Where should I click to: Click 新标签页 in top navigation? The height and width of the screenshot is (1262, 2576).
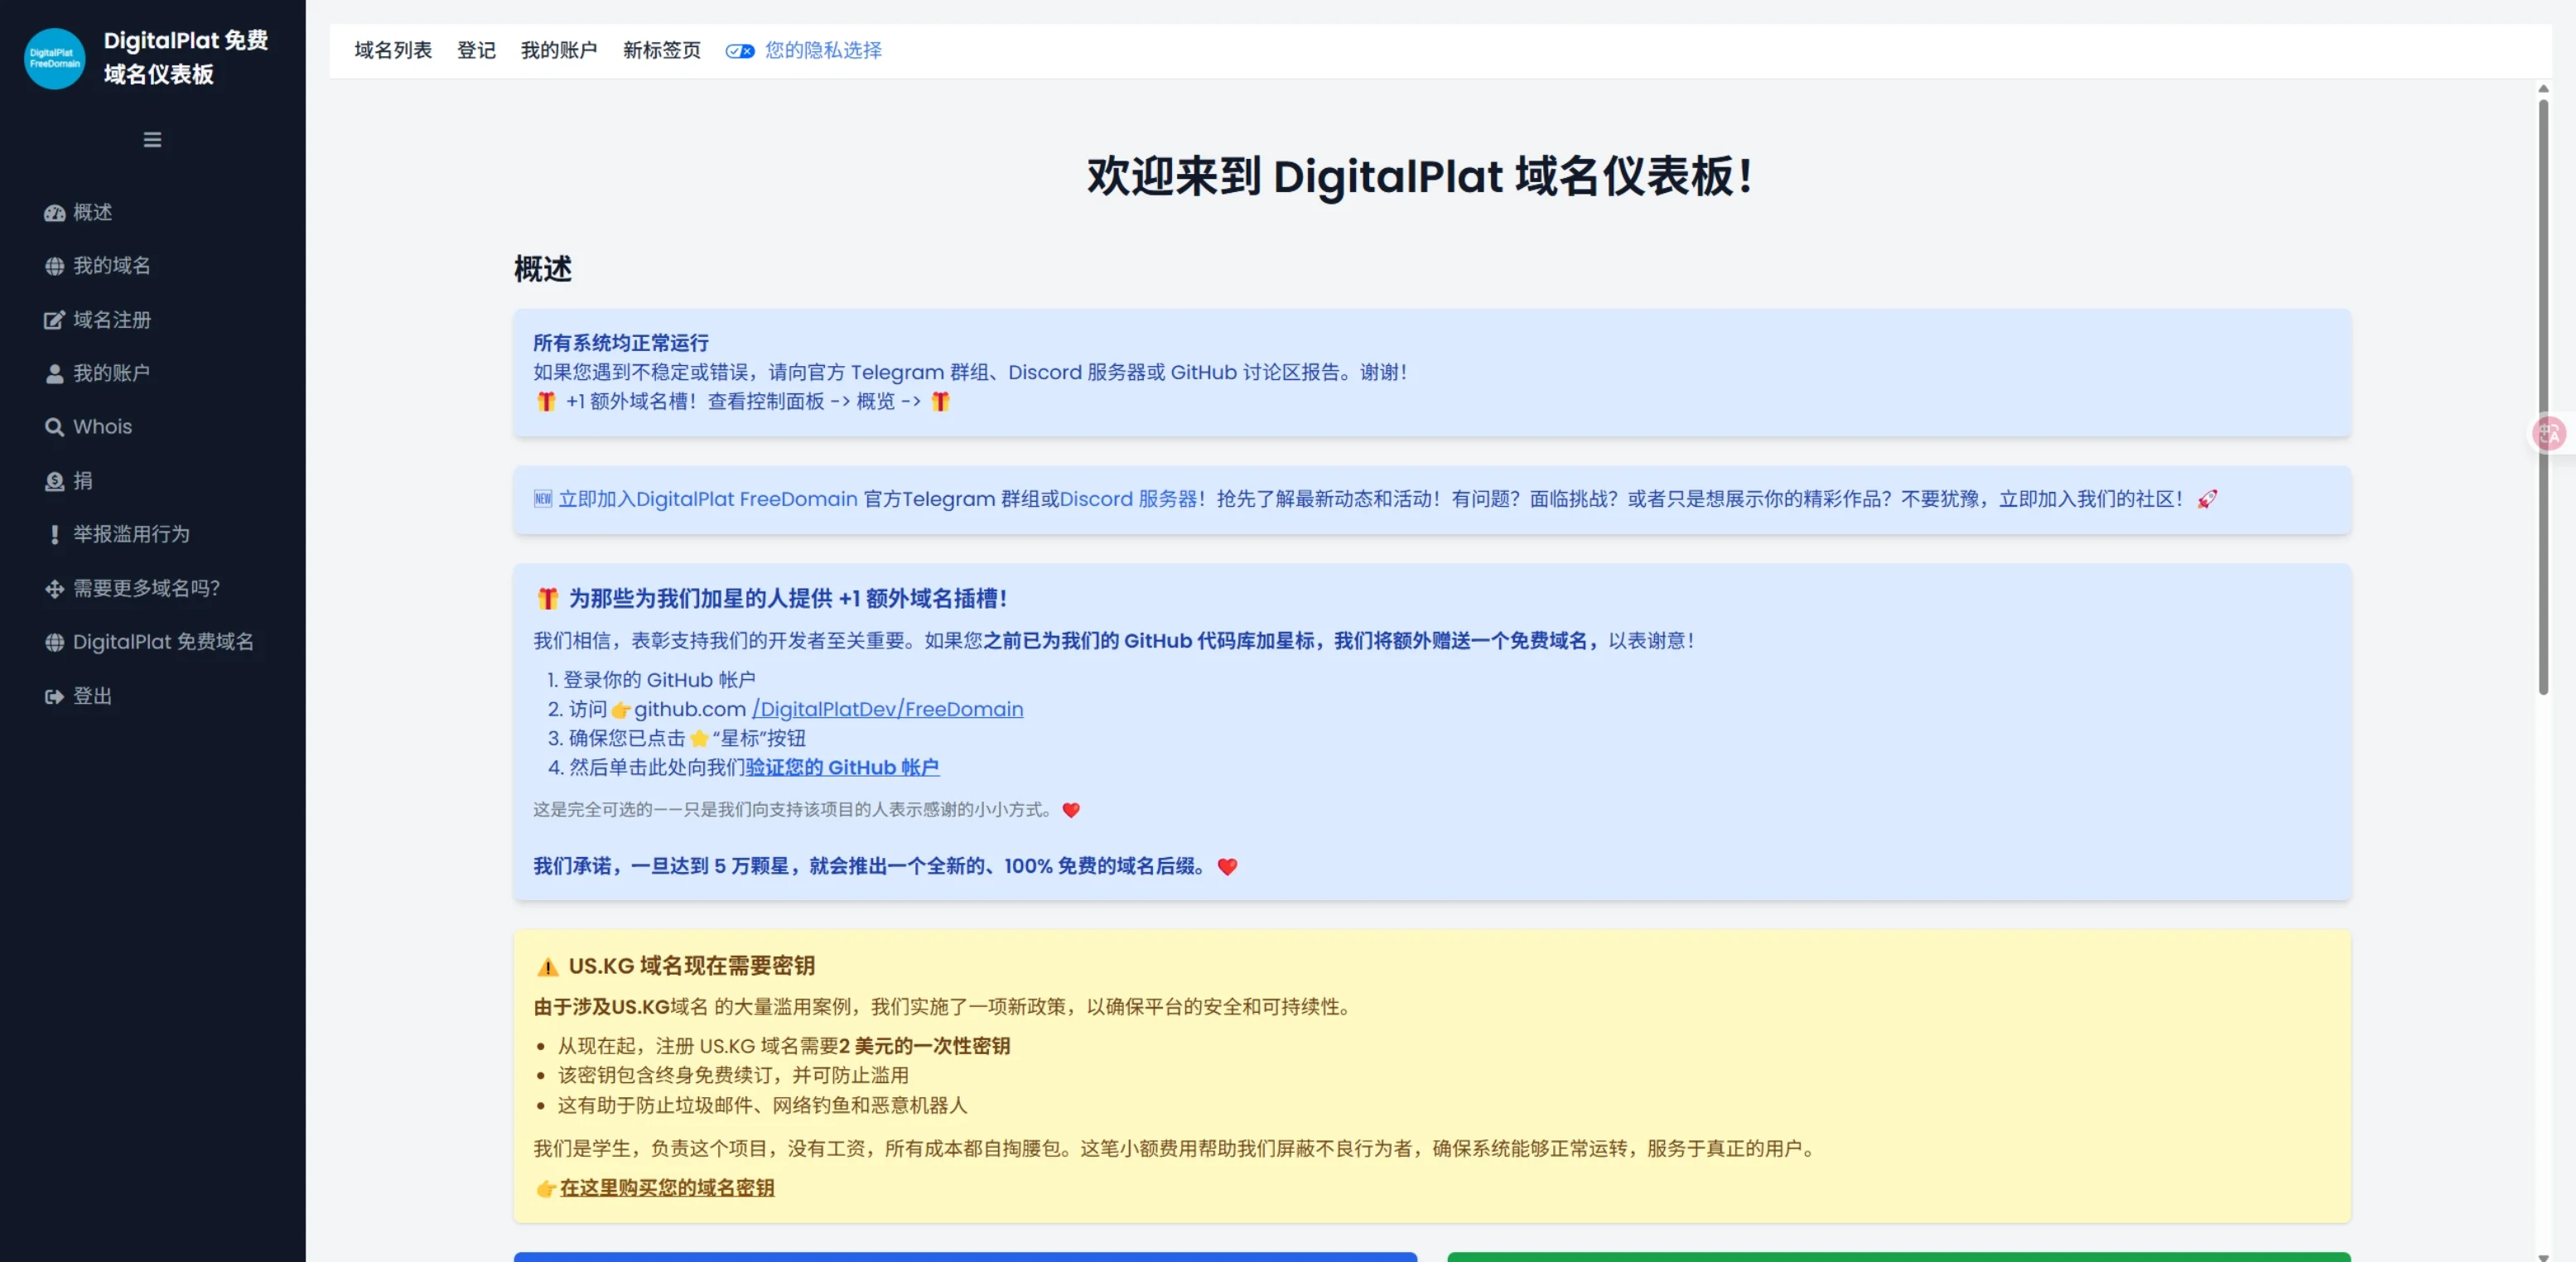662,50
